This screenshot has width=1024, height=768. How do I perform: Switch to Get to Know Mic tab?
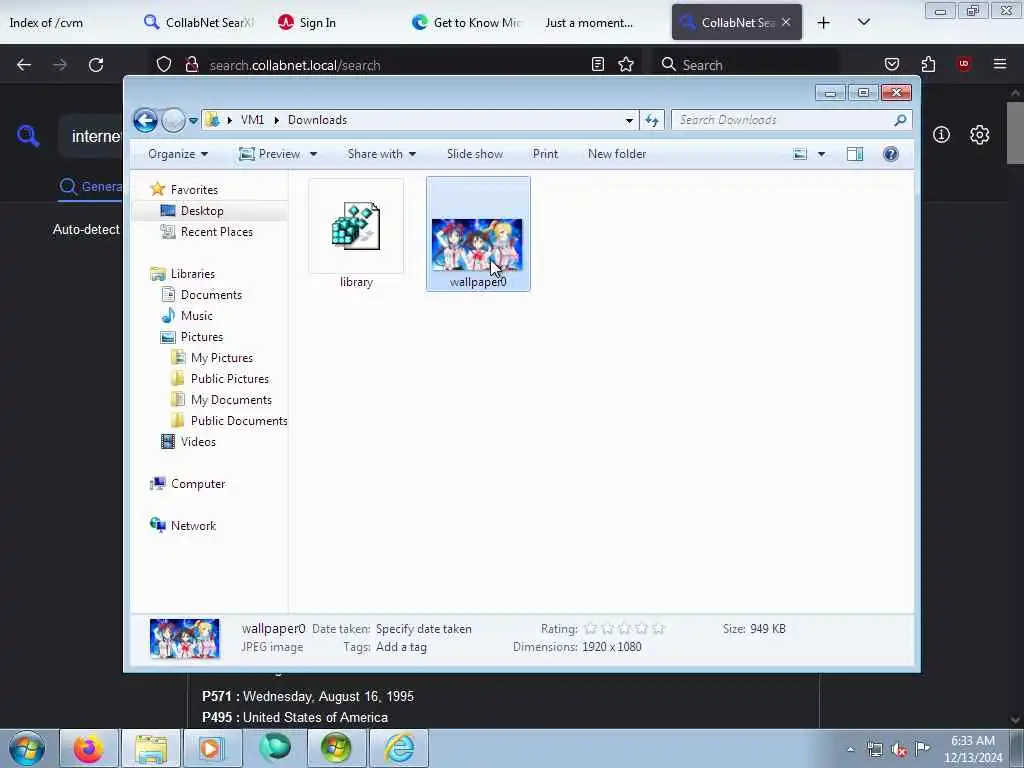pos(467,23)
